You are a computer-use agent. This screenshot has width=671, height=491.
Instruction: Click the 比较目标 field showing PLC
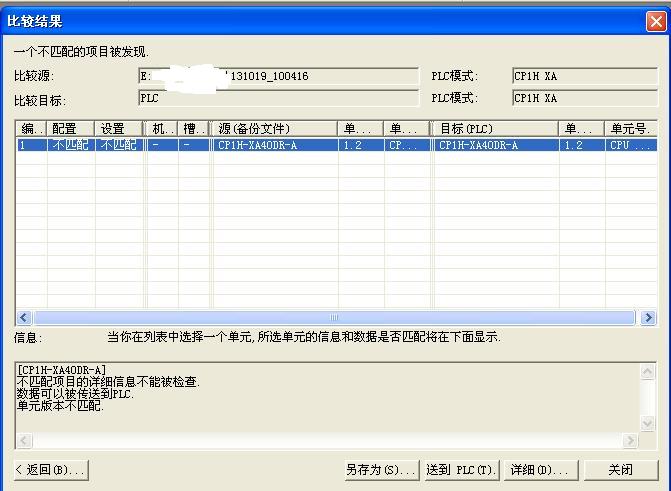pos(278,98)
